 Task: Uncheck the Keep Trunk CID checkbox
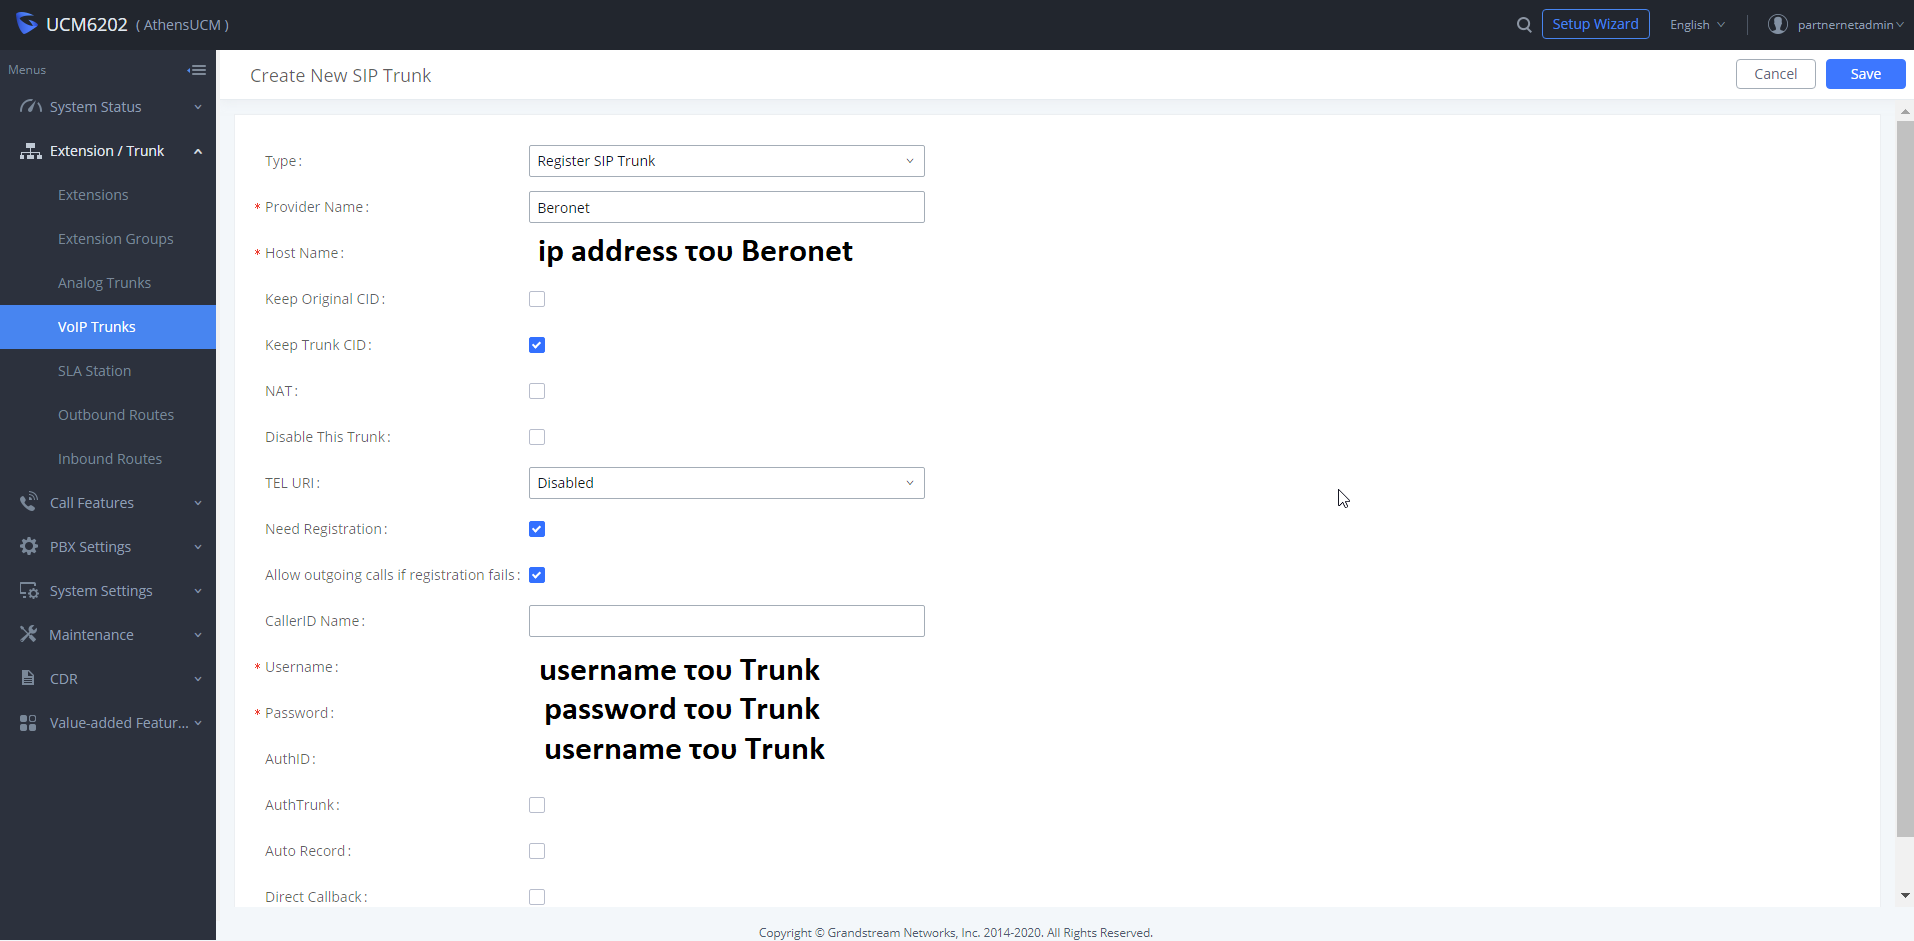tap(537, 345)
